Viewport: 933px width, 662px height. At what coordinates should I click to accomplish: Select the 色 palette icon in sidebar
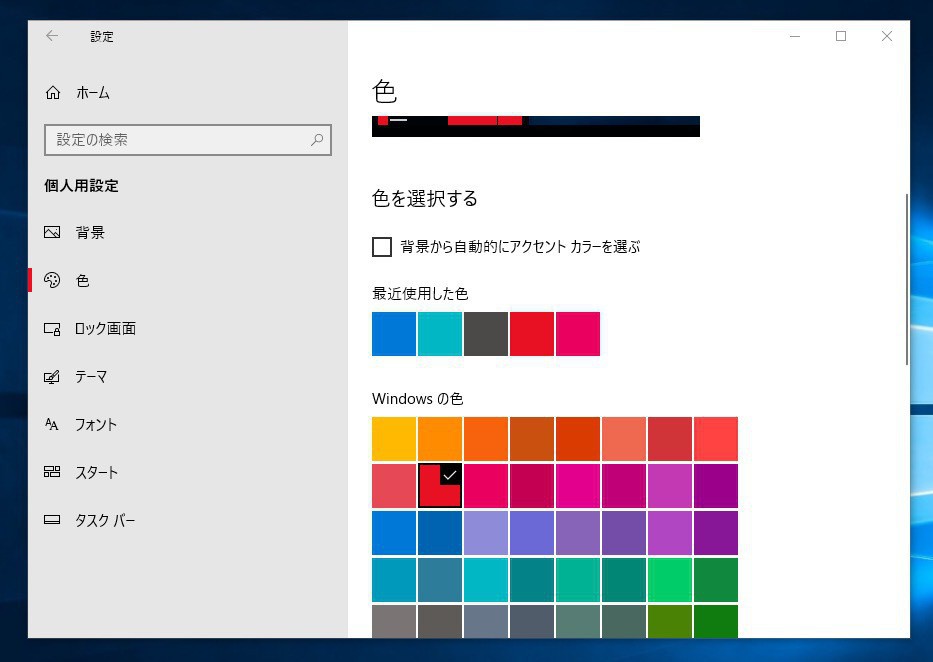pos(53,281)
